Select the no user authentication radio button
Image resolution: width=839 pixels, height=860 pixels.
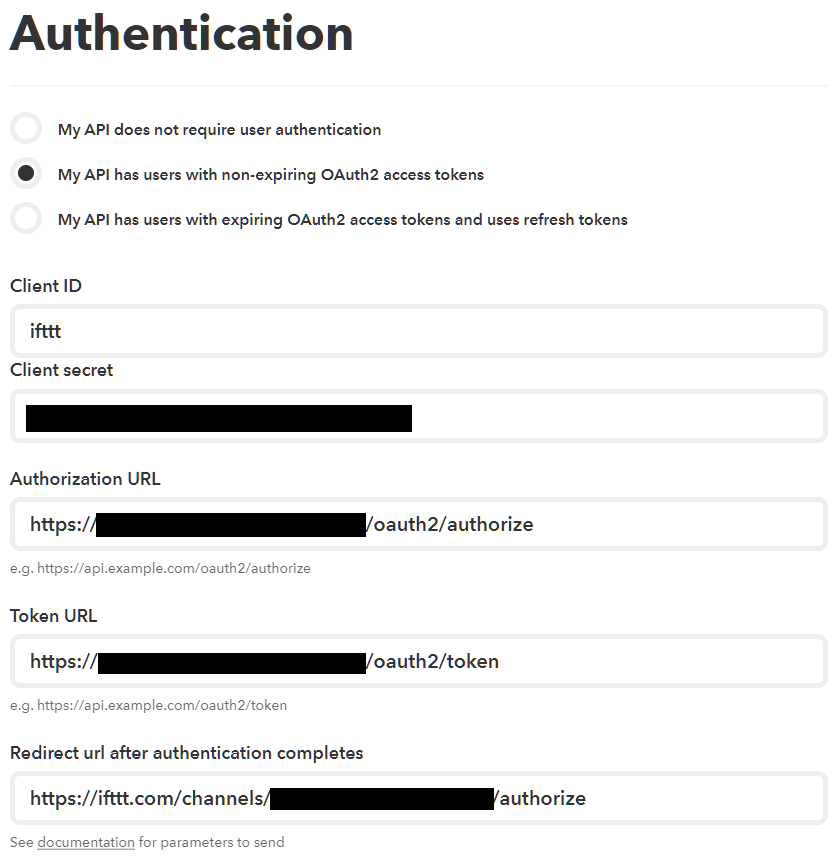tap(26, 129)
